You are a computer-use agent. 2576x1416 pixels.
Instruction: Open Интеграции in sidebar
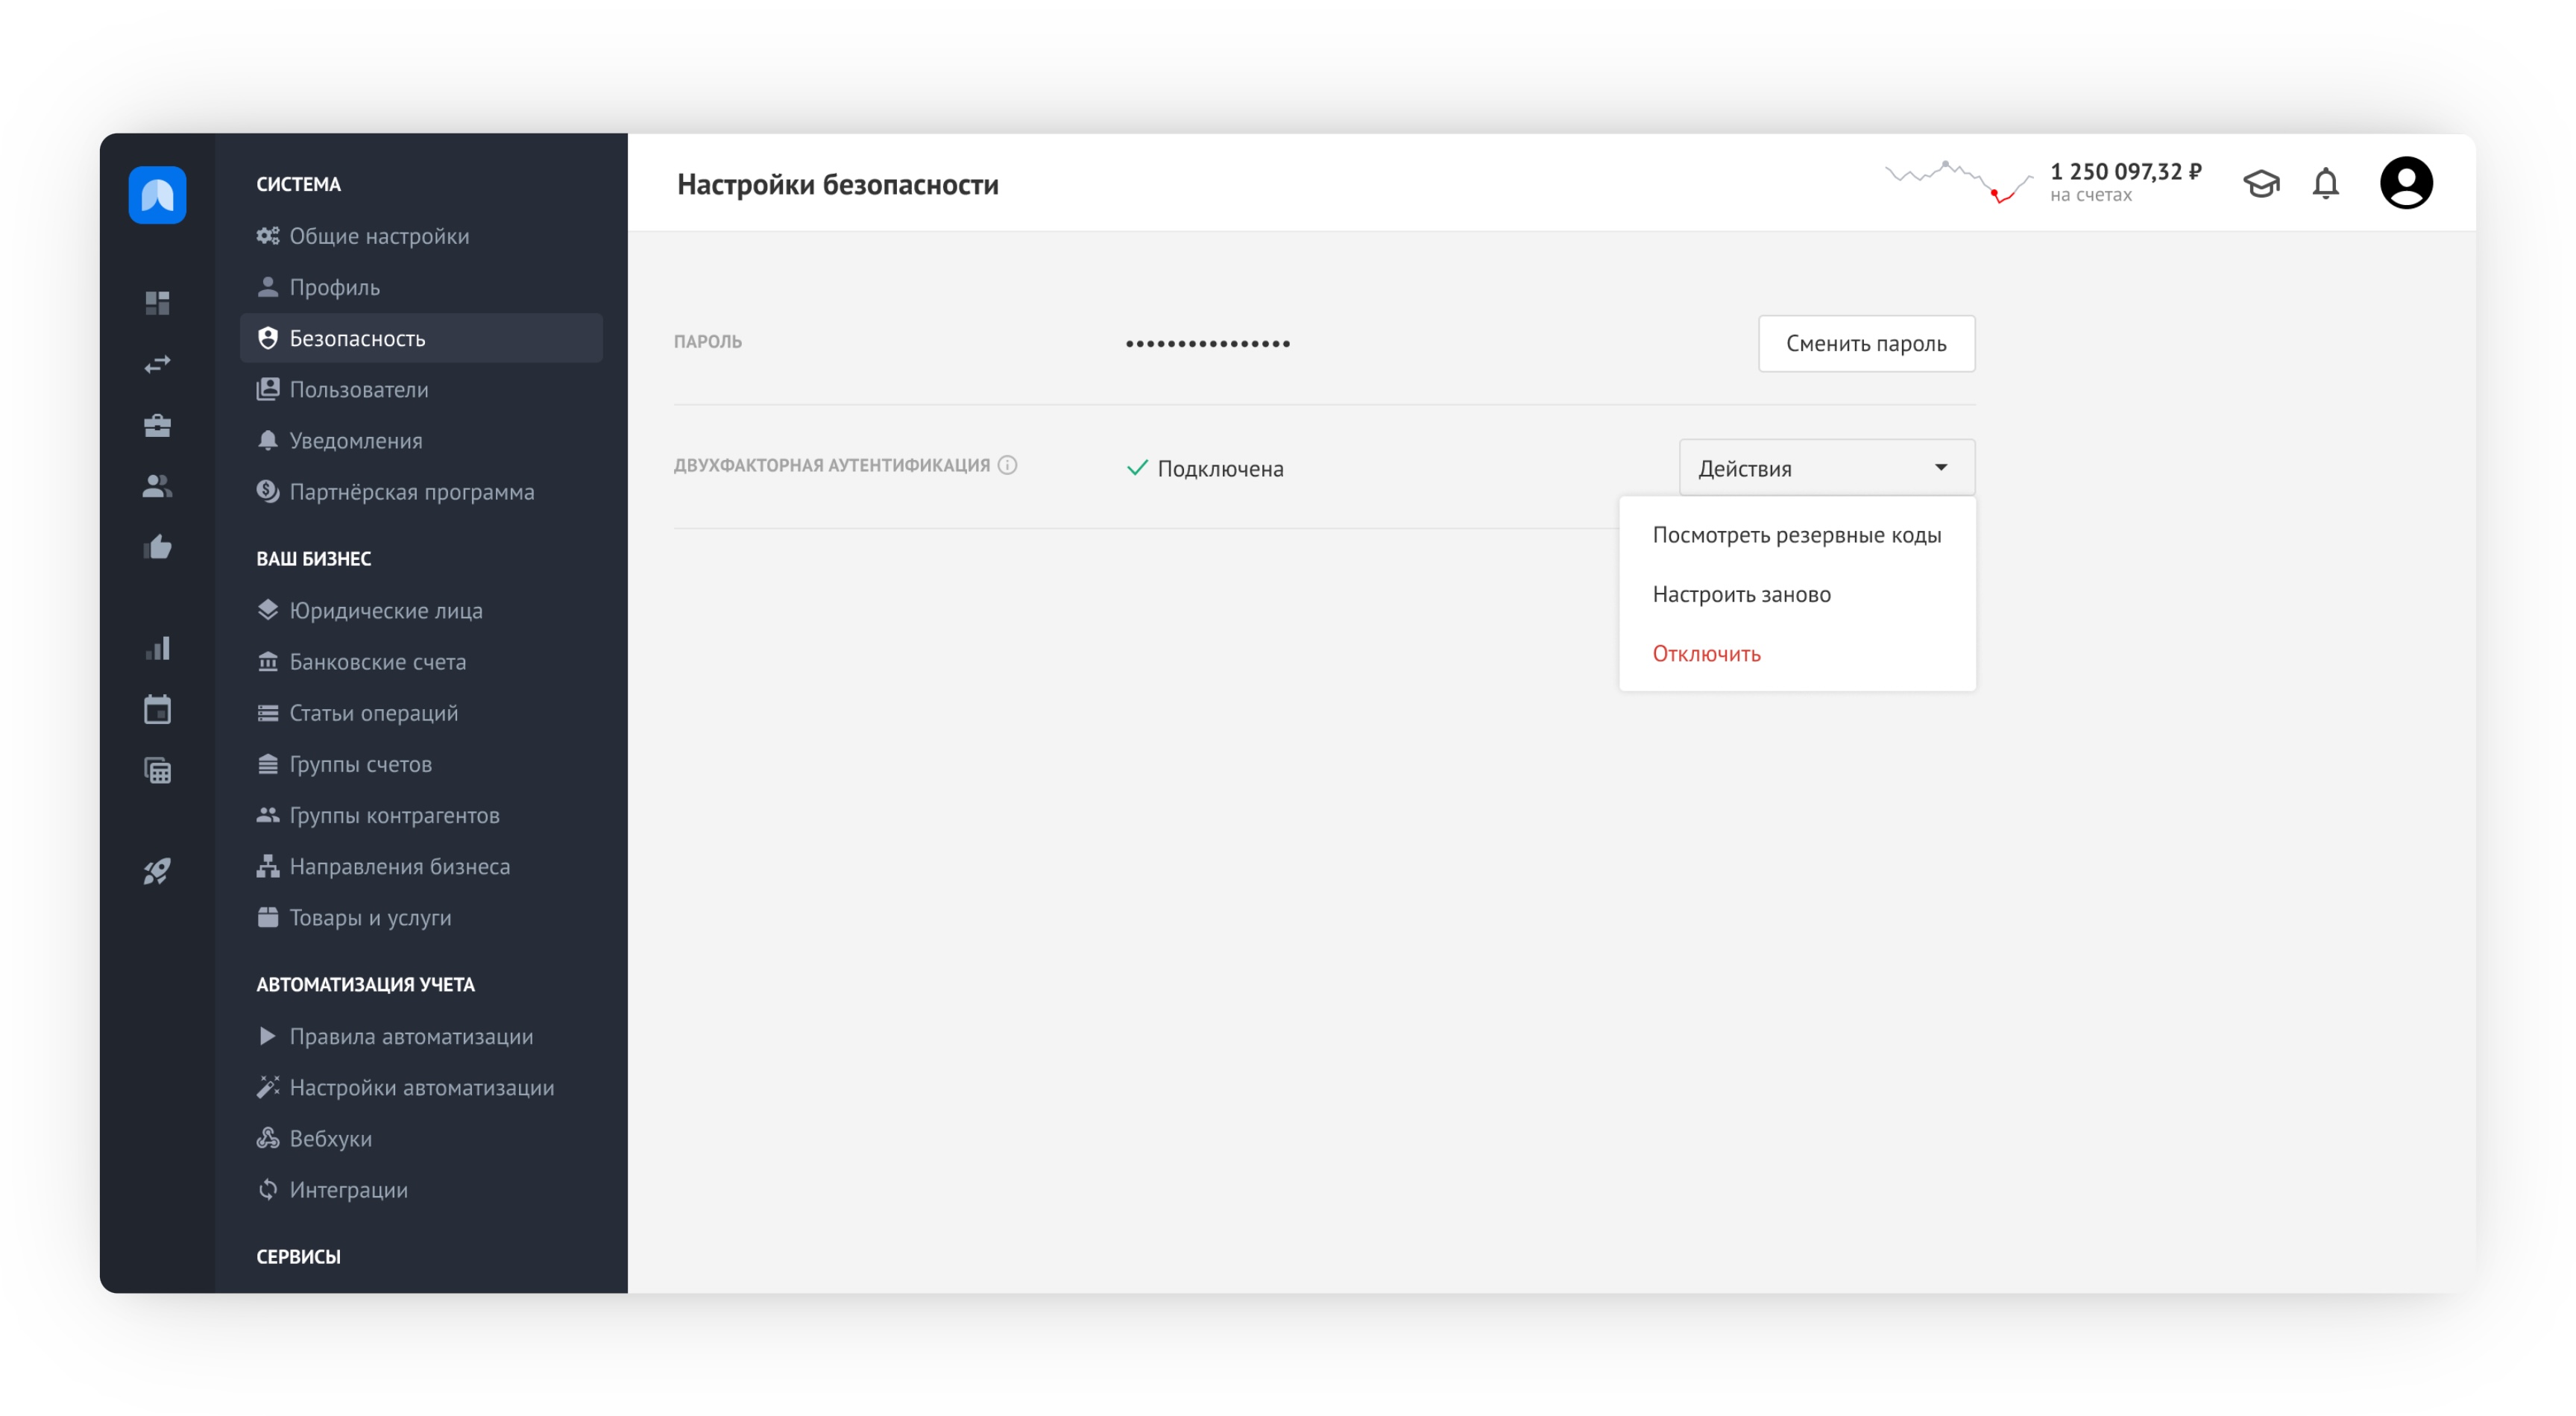coord(421,1189)
